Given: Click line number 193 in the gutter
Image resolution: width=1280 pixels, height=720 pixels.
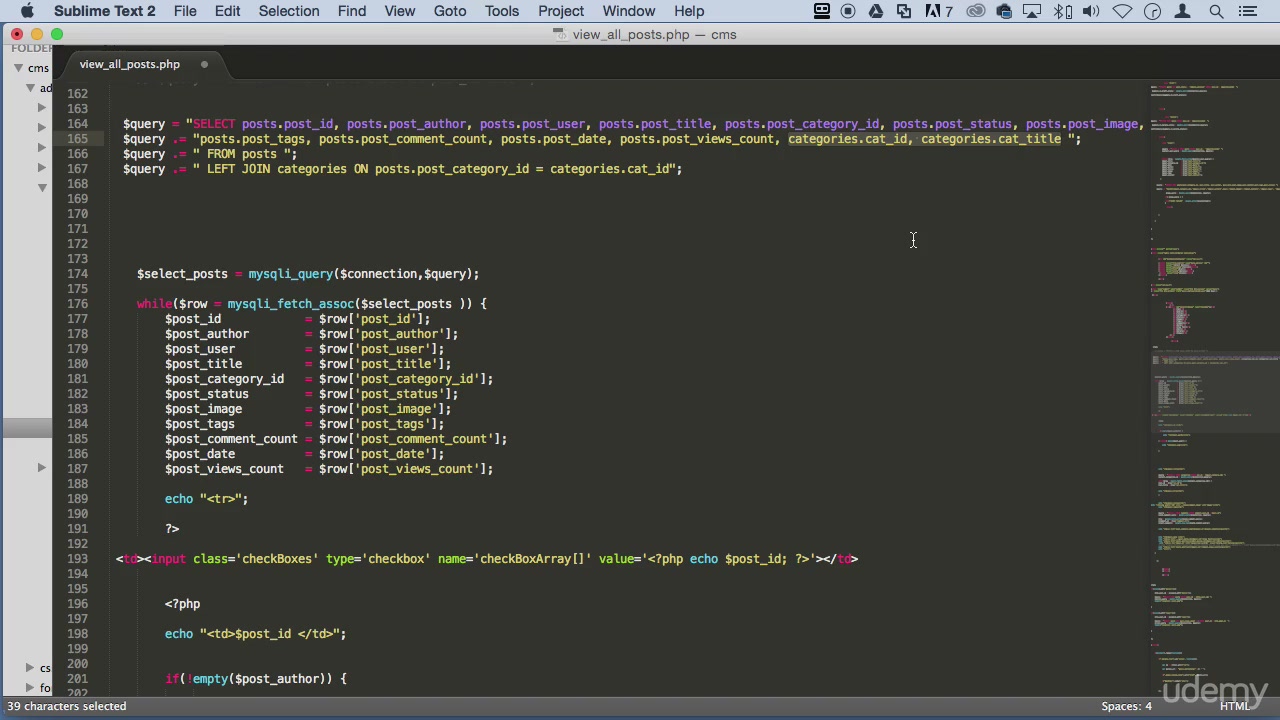Looking at the screenshot, I should 78,559.
